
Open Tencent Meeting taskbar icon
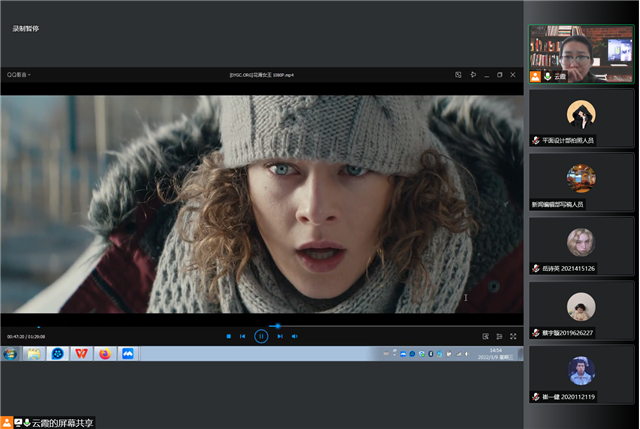(x=128, y=353)
